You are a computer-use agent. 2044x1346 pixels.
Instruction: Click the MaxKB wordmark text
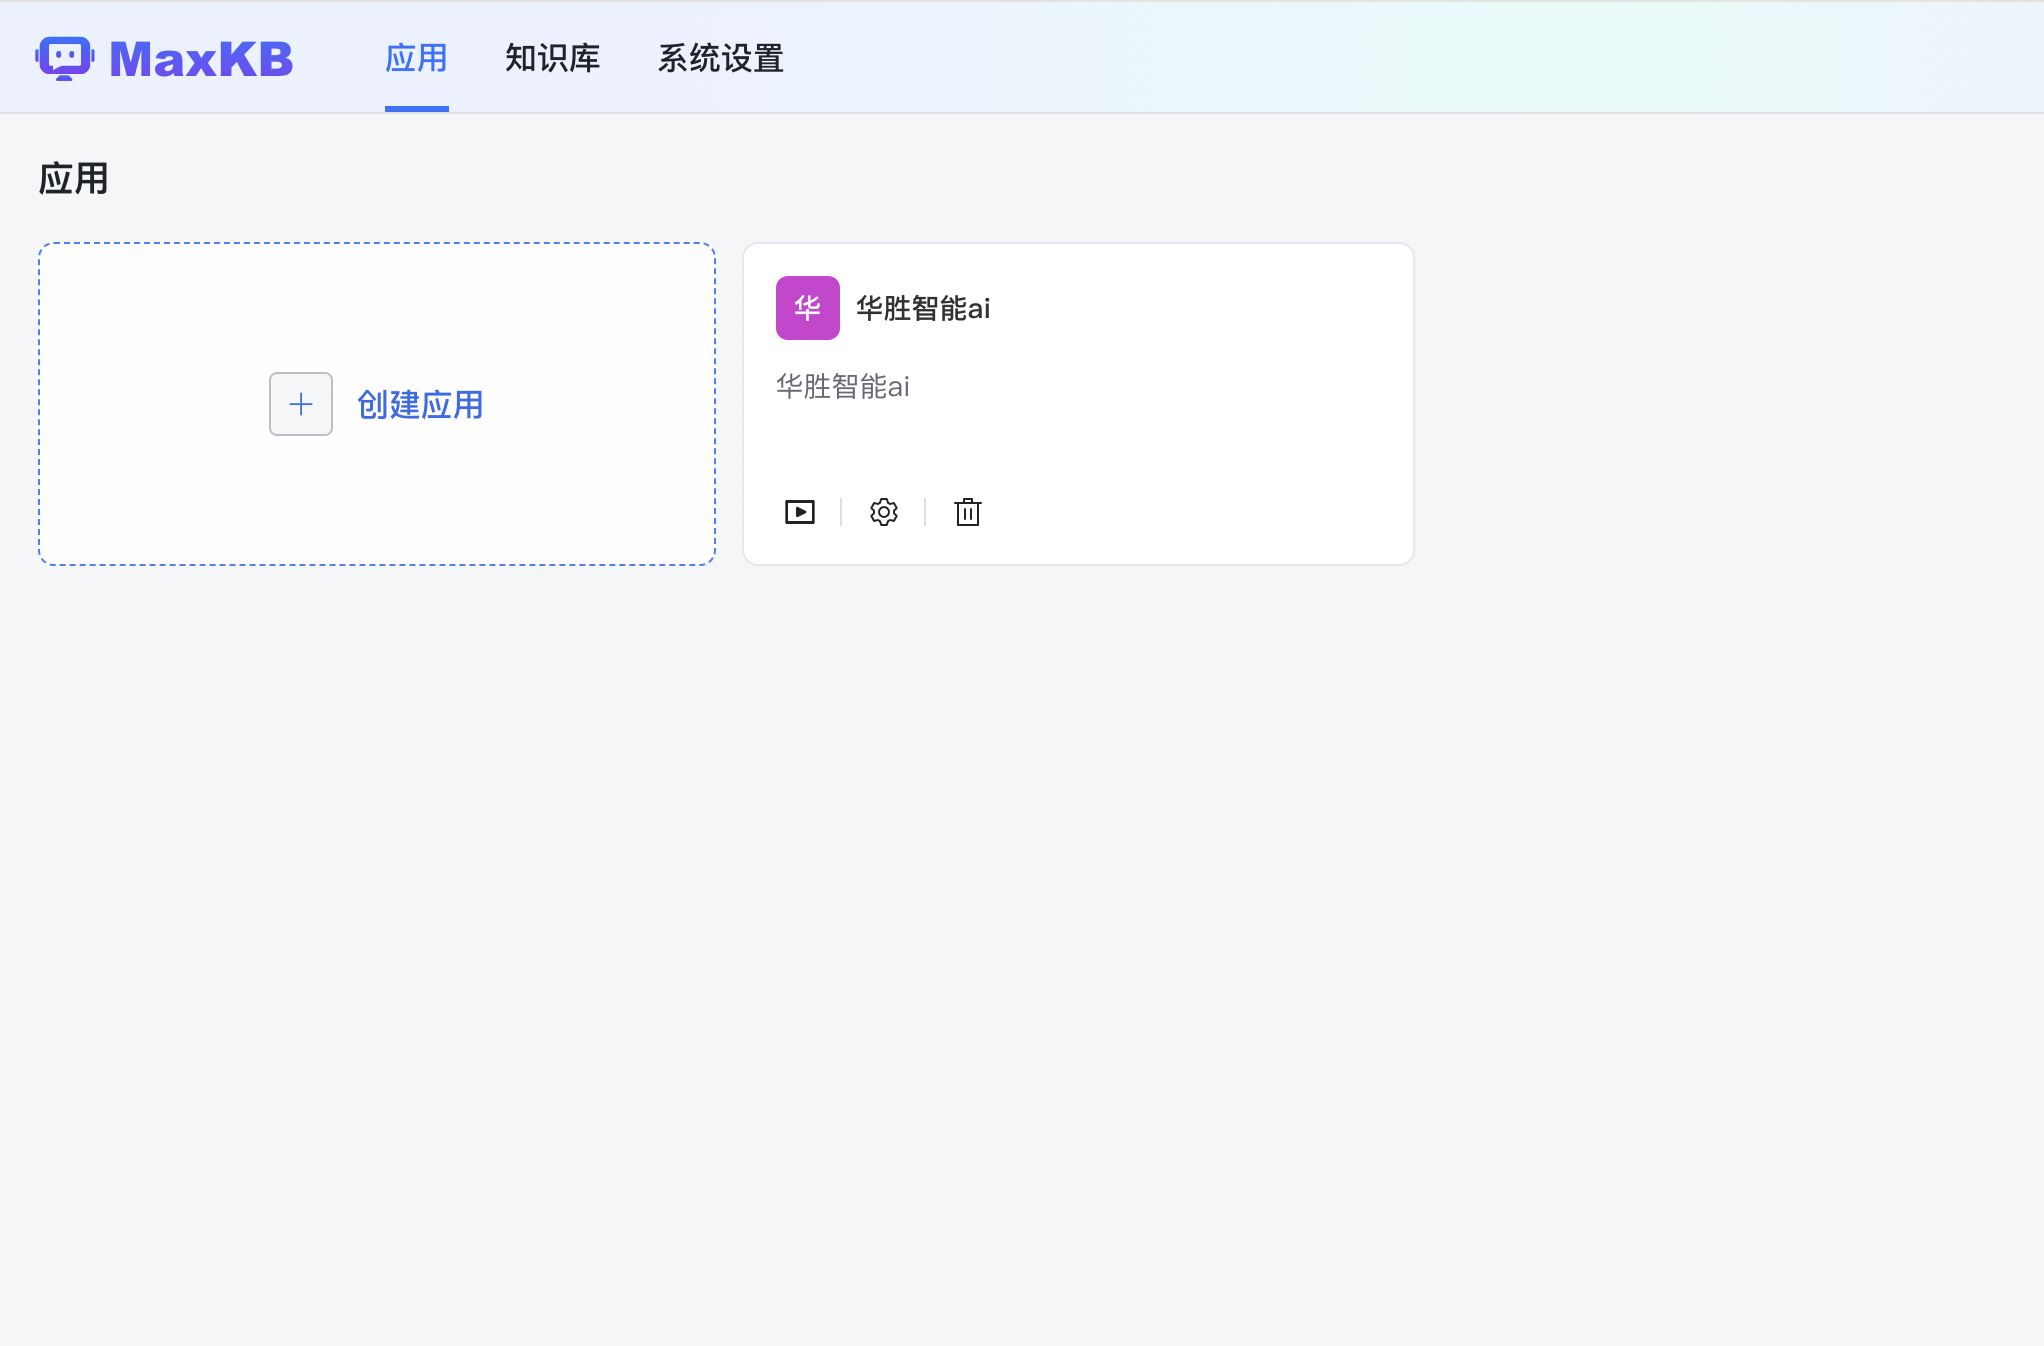click(201, 59)
